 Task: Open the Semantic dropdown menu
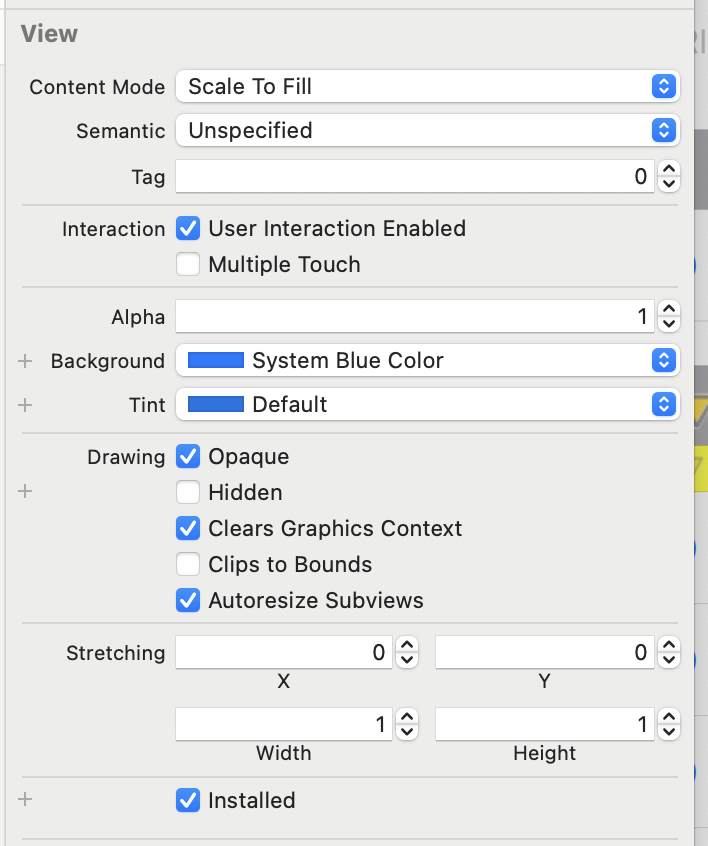(x=427, y=131)
